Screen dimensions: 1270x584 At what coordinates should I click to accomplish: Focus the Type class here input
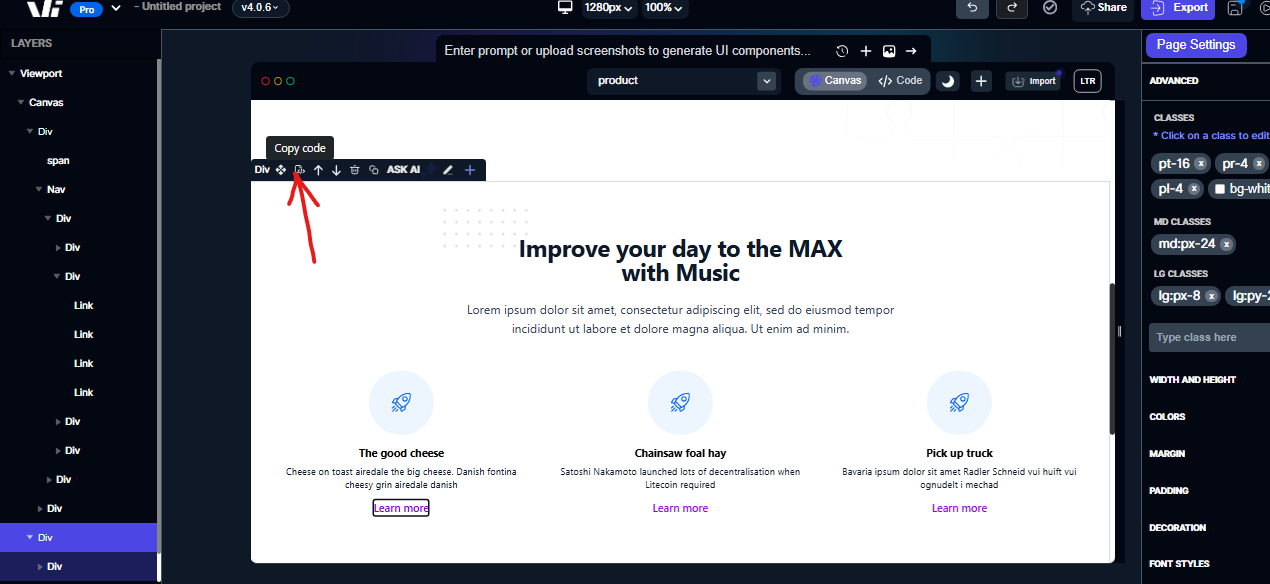pos(1209,337)
